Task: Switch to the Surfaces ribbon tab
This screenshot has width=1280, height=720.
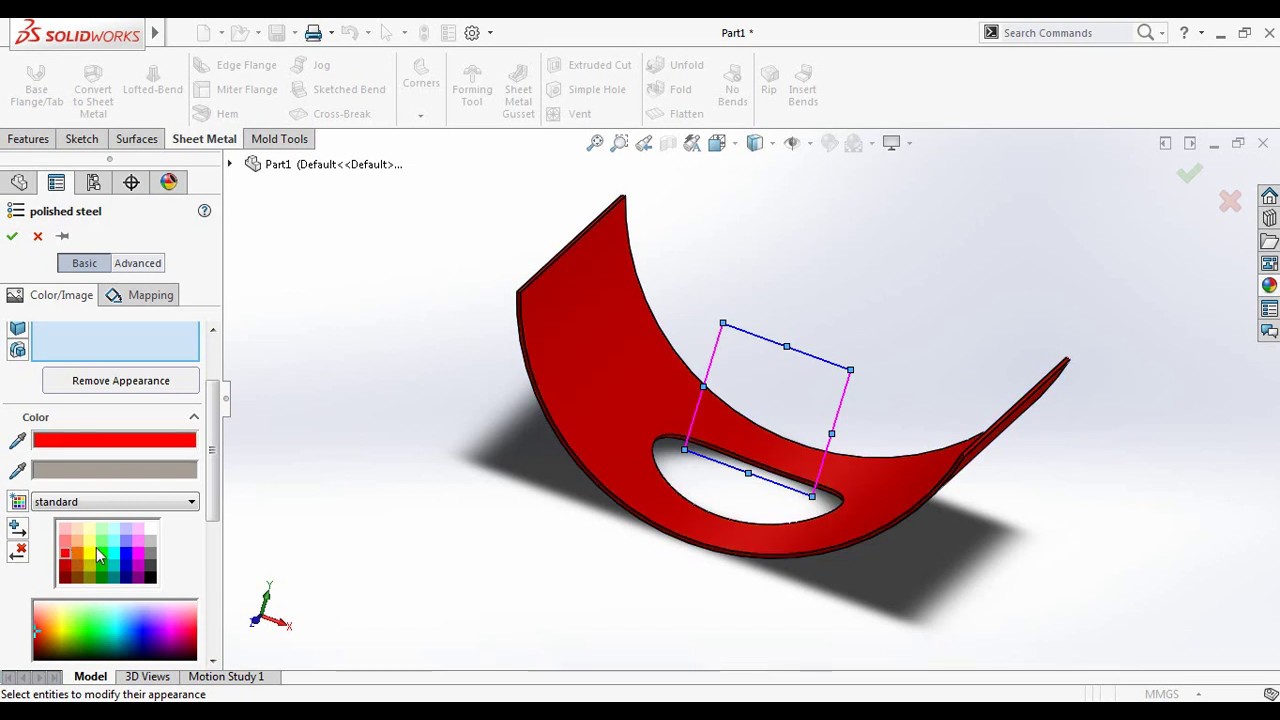Action: pyautogui.click(x=136, y=139)
